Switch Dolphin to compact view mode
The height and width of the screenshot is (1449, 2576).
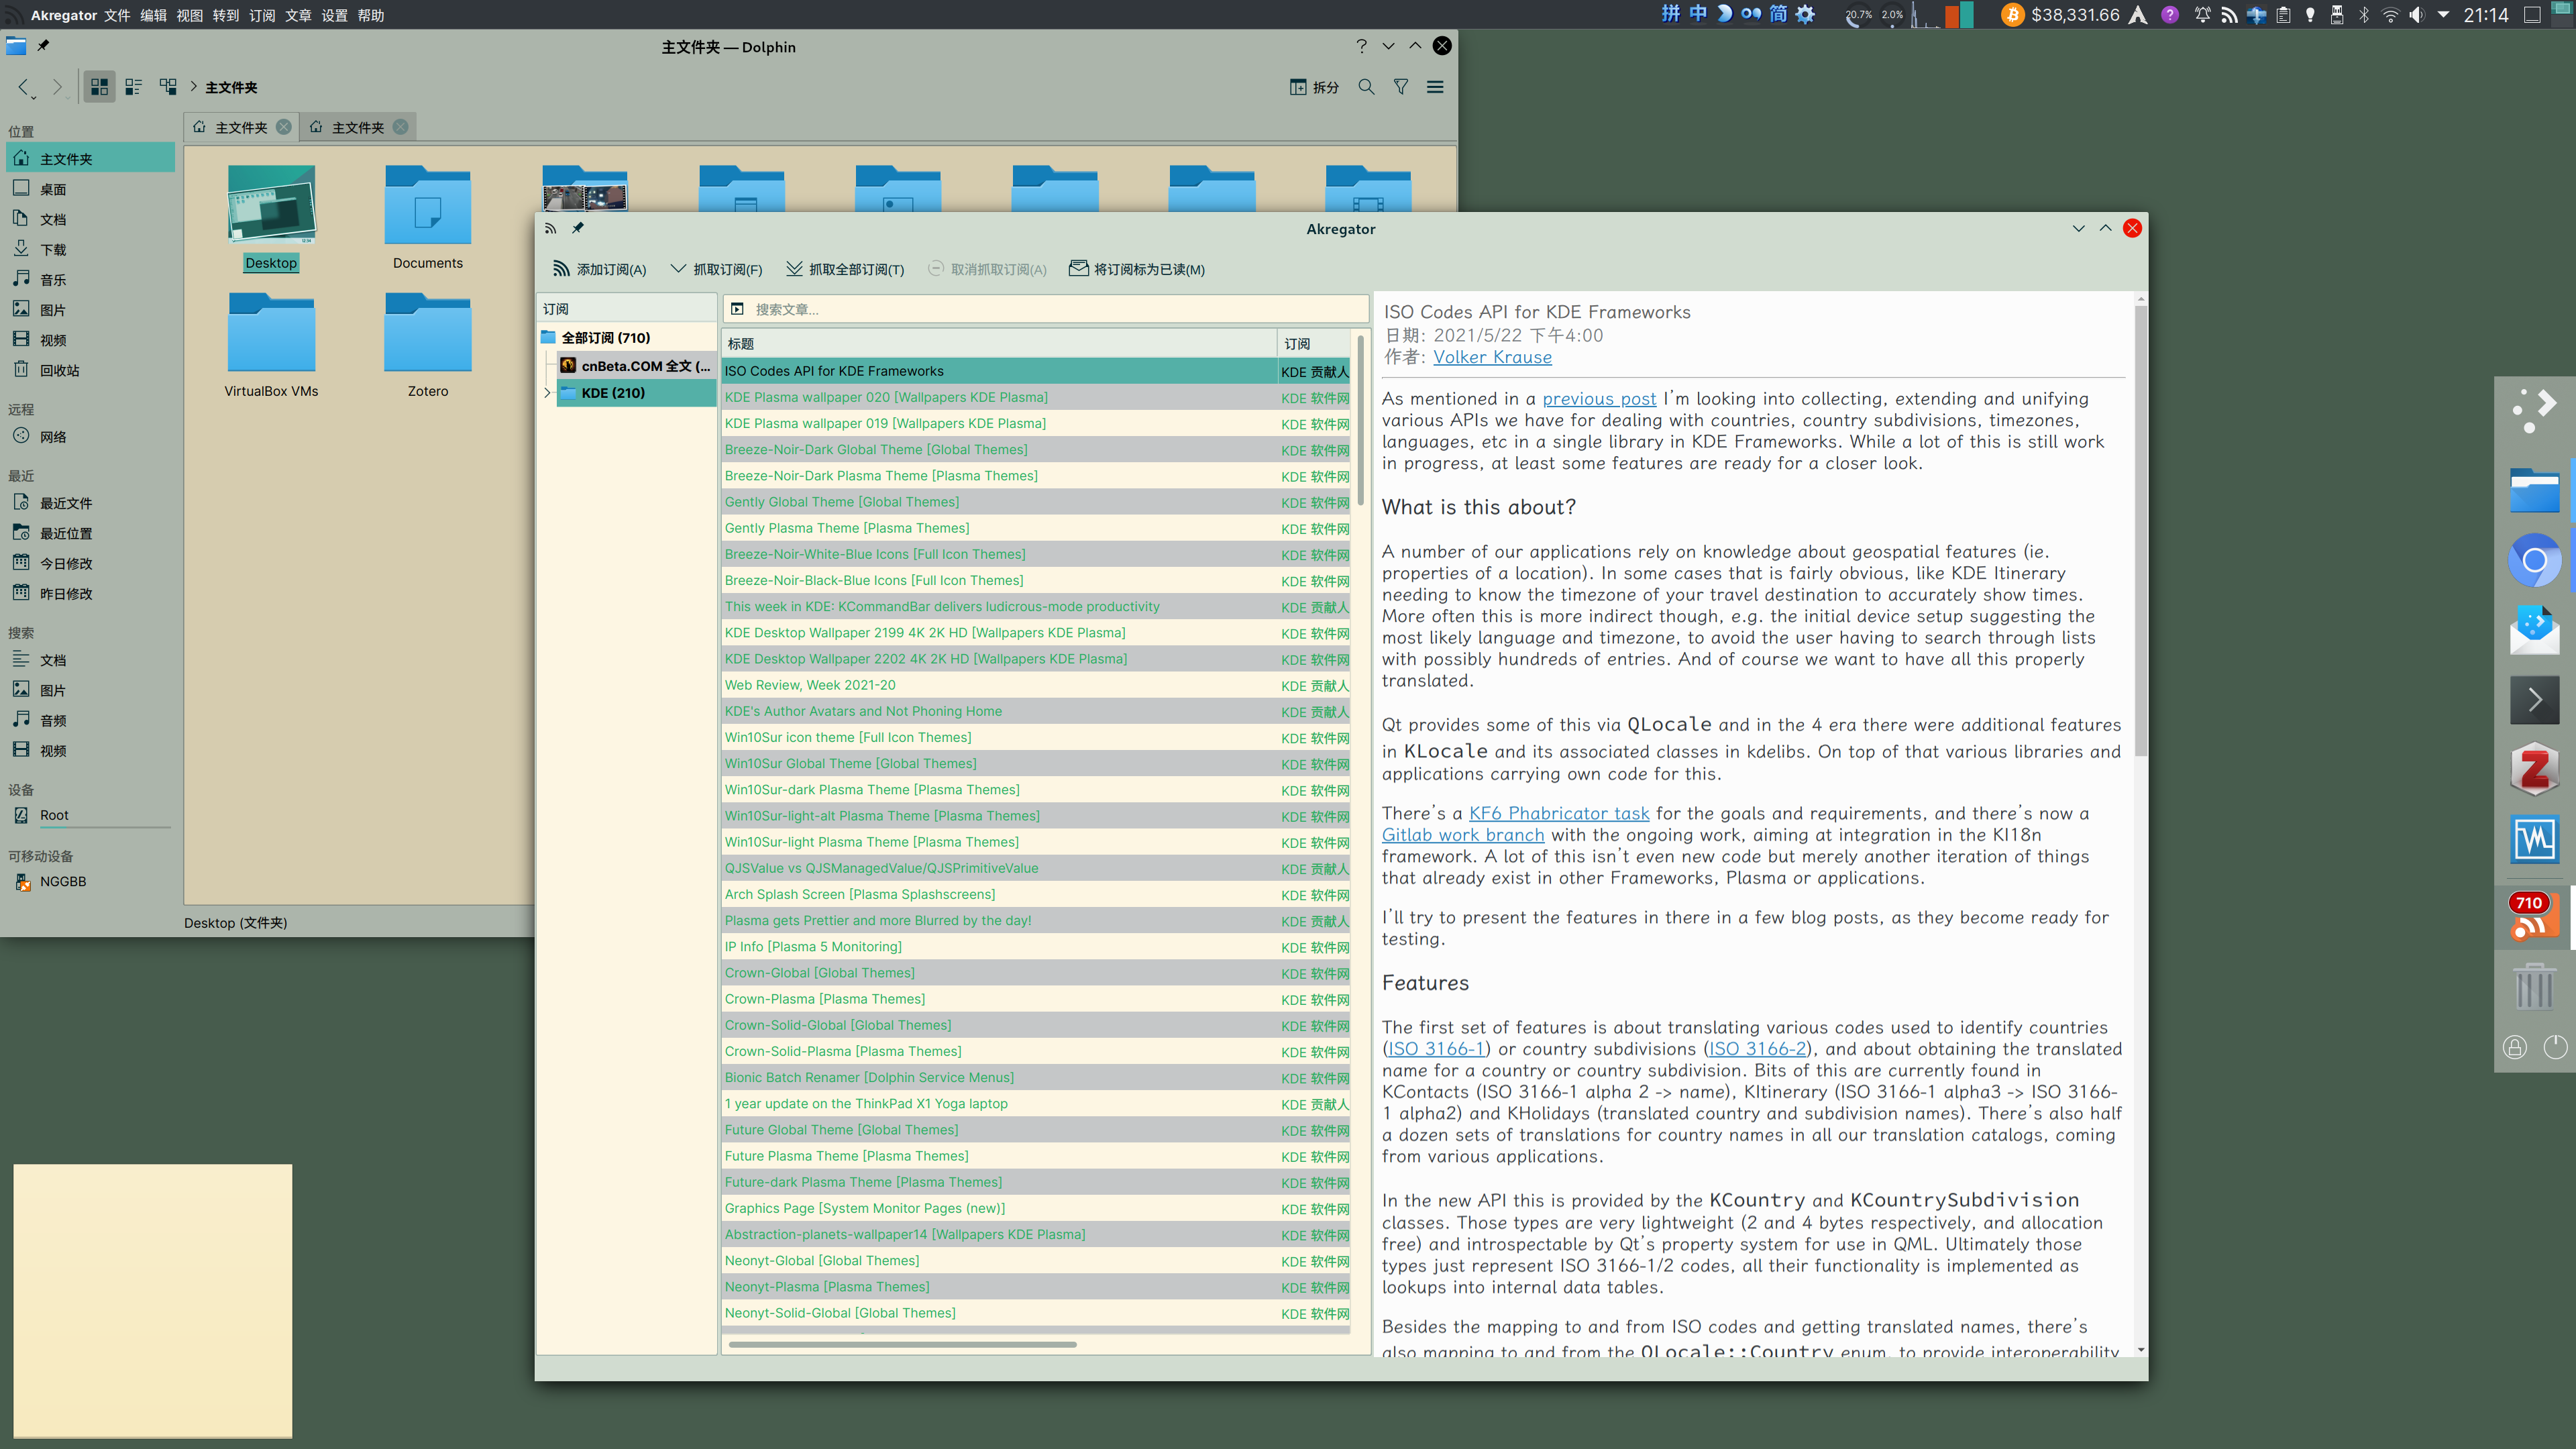pos(133,87)
